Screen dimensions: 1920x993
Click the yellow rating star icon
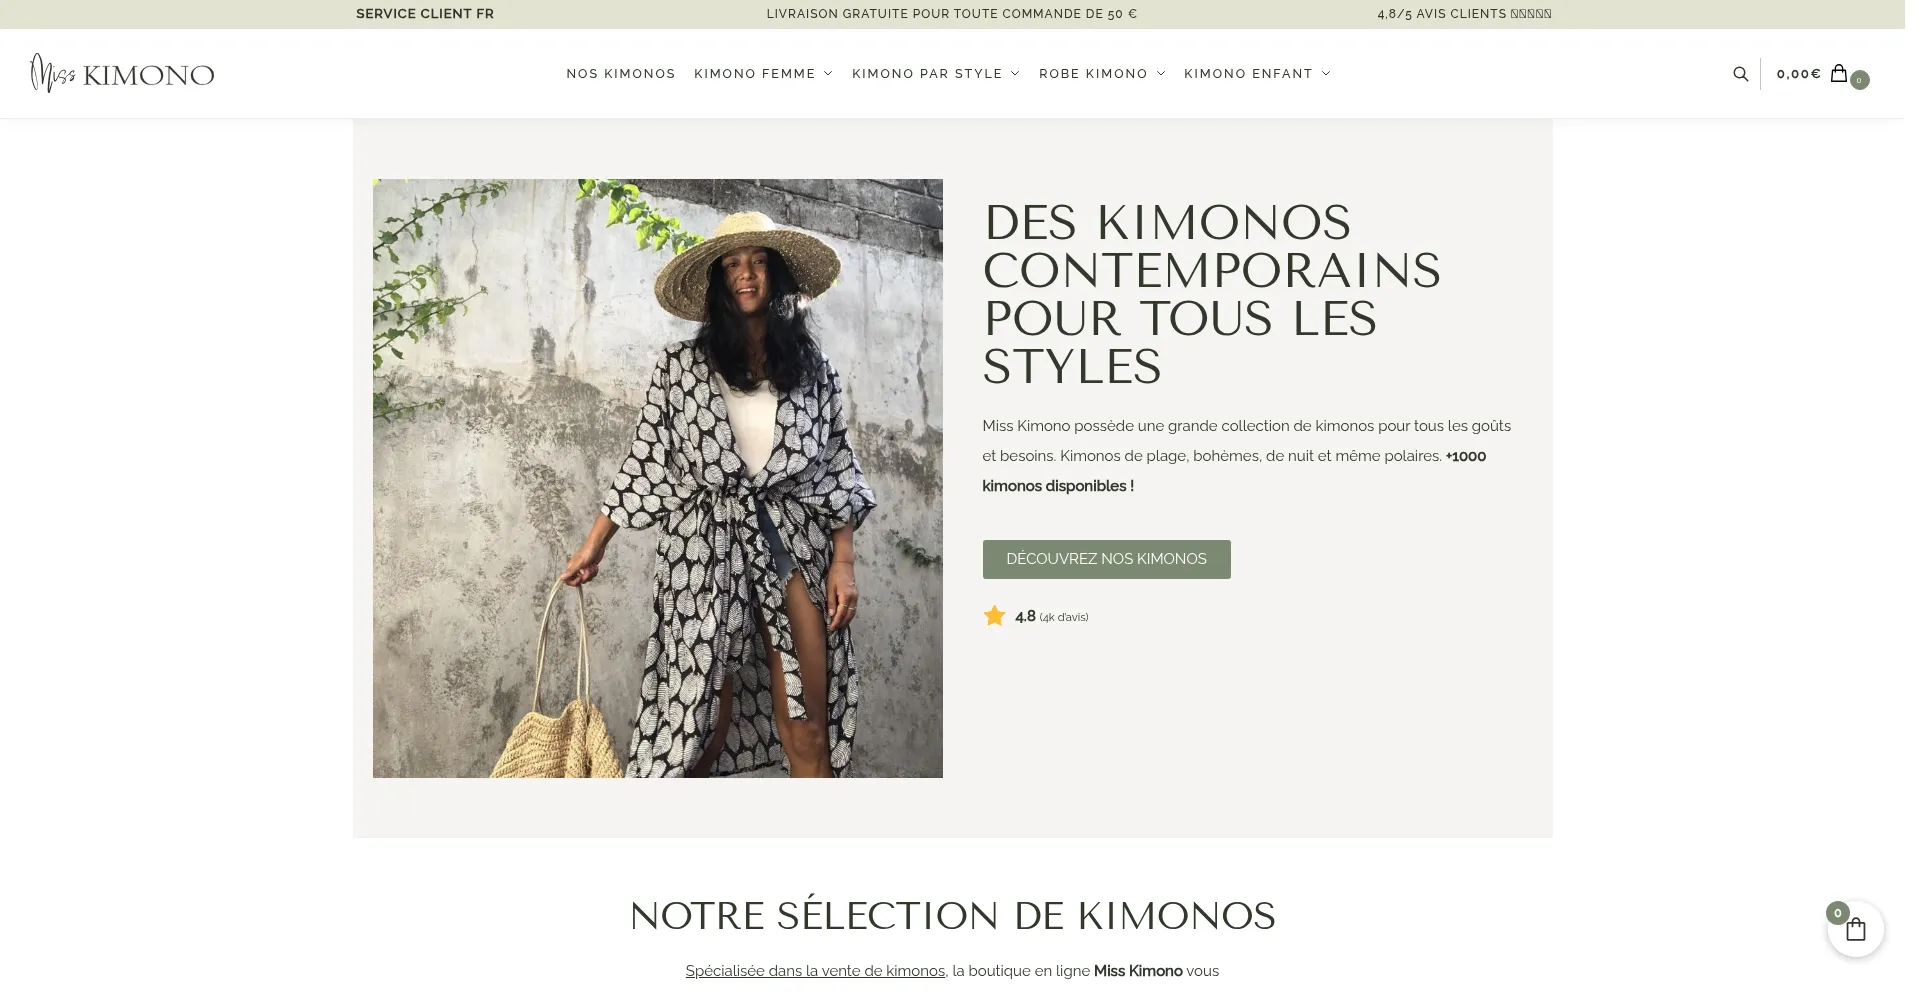pos(994,616)
